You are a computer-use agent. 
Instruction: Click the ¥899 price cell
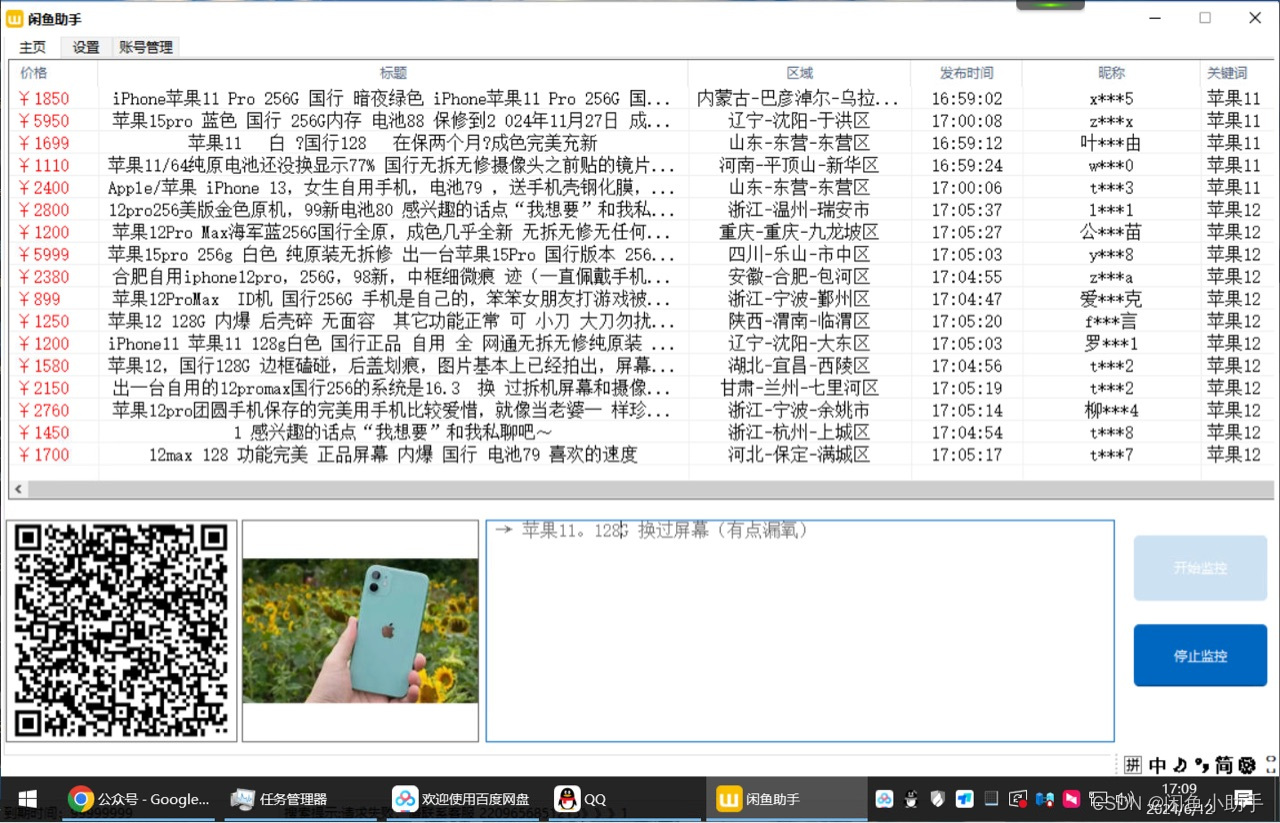tap(40, 299)
